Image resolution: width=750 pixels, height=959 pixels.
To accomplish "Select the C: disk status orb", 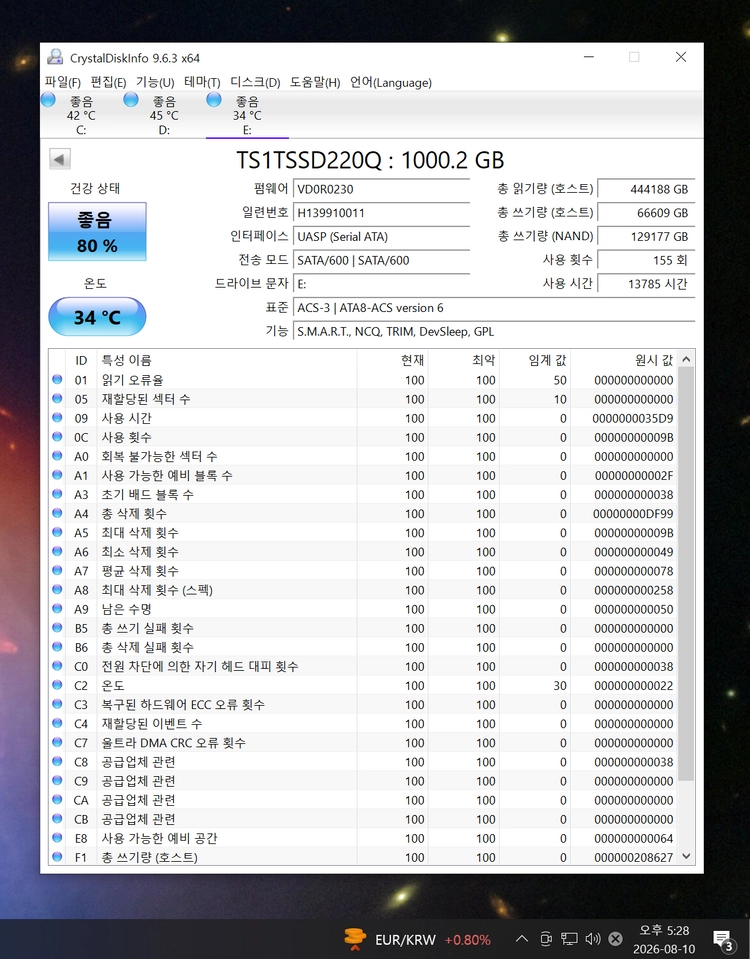I will pos(48,100).
